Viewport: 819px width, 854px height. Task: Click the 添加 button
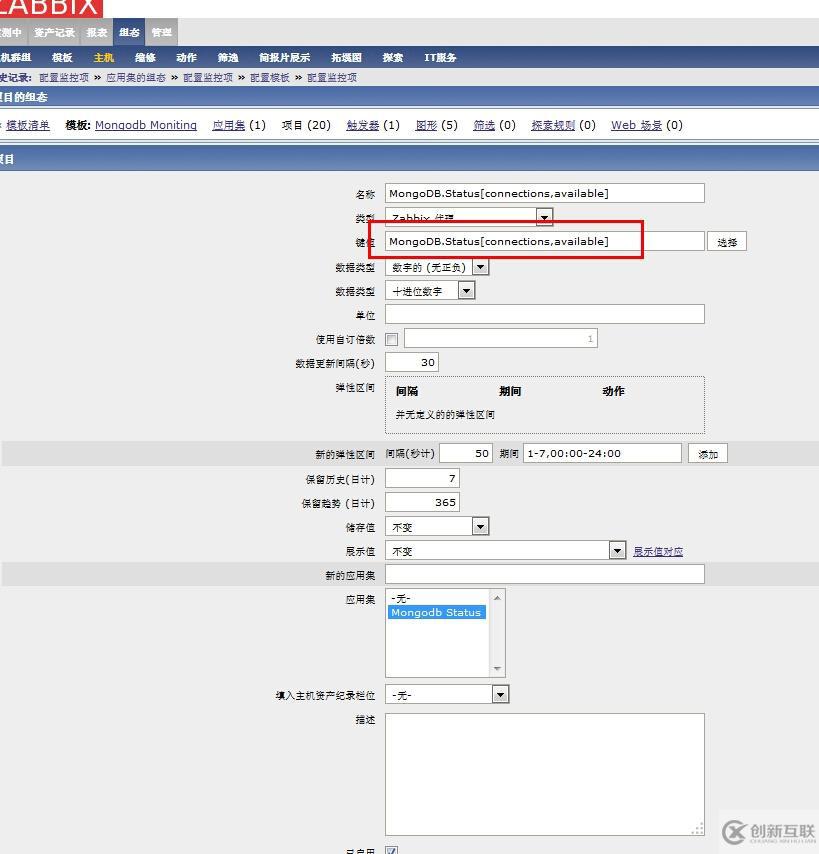pyautogui.click(x=708, y=454)
